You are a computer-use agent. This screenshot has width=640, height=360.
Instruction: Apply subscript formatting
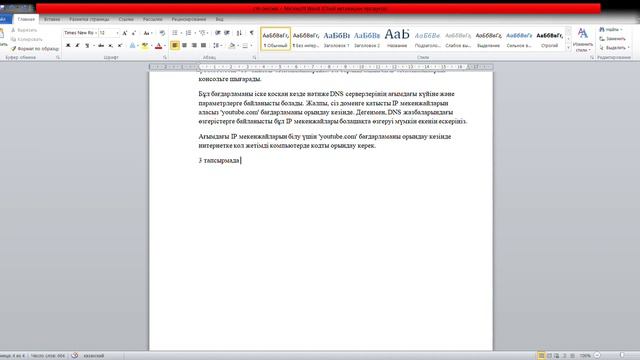pyautogui.click(x=110, y=46)
